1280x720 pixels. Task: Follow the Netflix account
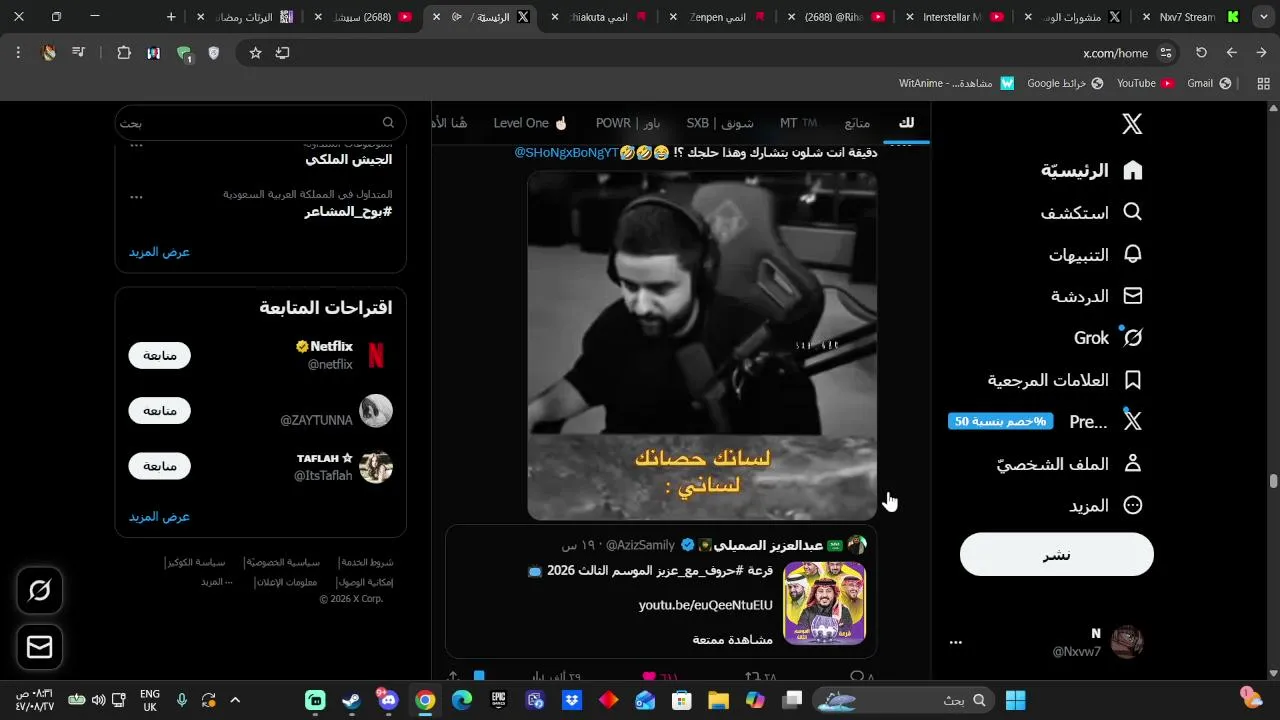(x=159, y=355)
